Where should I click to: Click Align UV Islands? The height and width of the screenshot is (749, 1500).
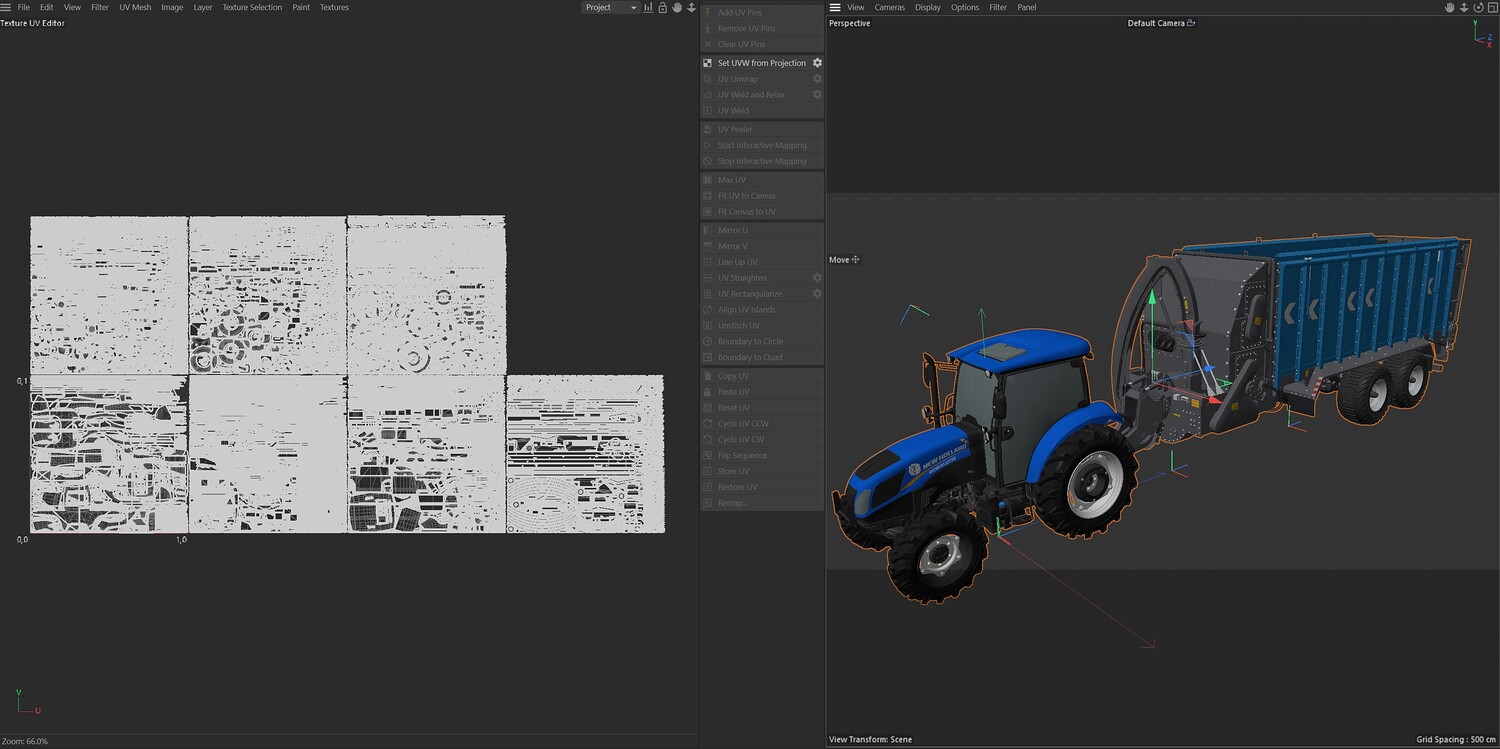762,310
